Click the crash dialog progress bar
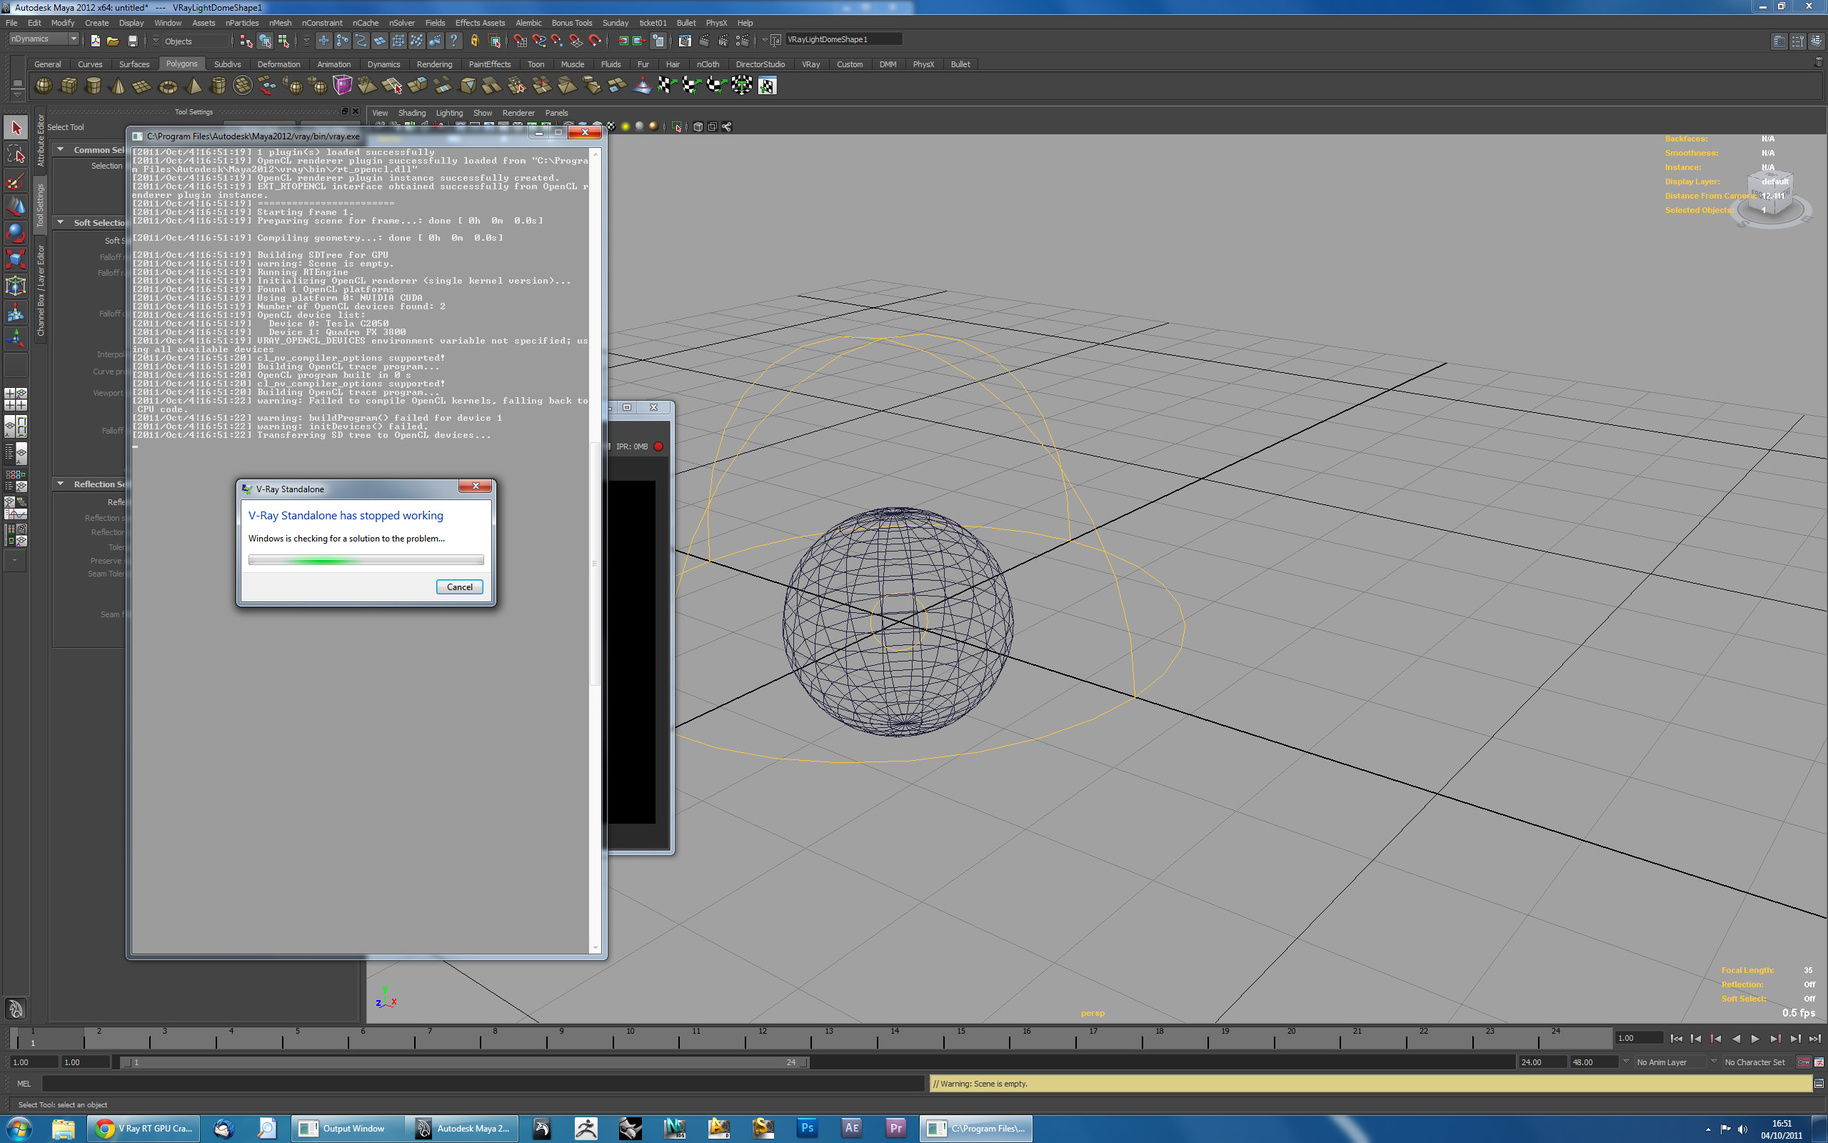 point(366,560)
